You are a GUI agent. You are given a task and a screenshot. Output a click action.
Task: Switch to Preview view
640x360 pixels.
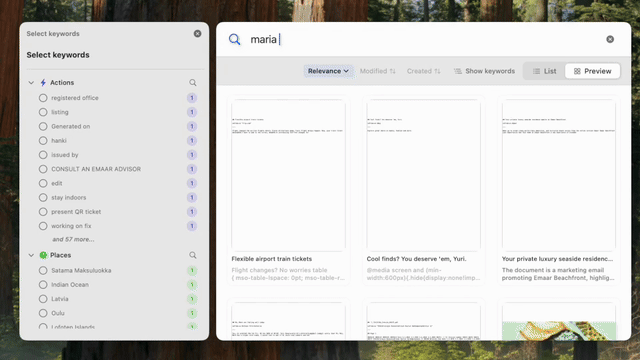[x=593, y=71]
